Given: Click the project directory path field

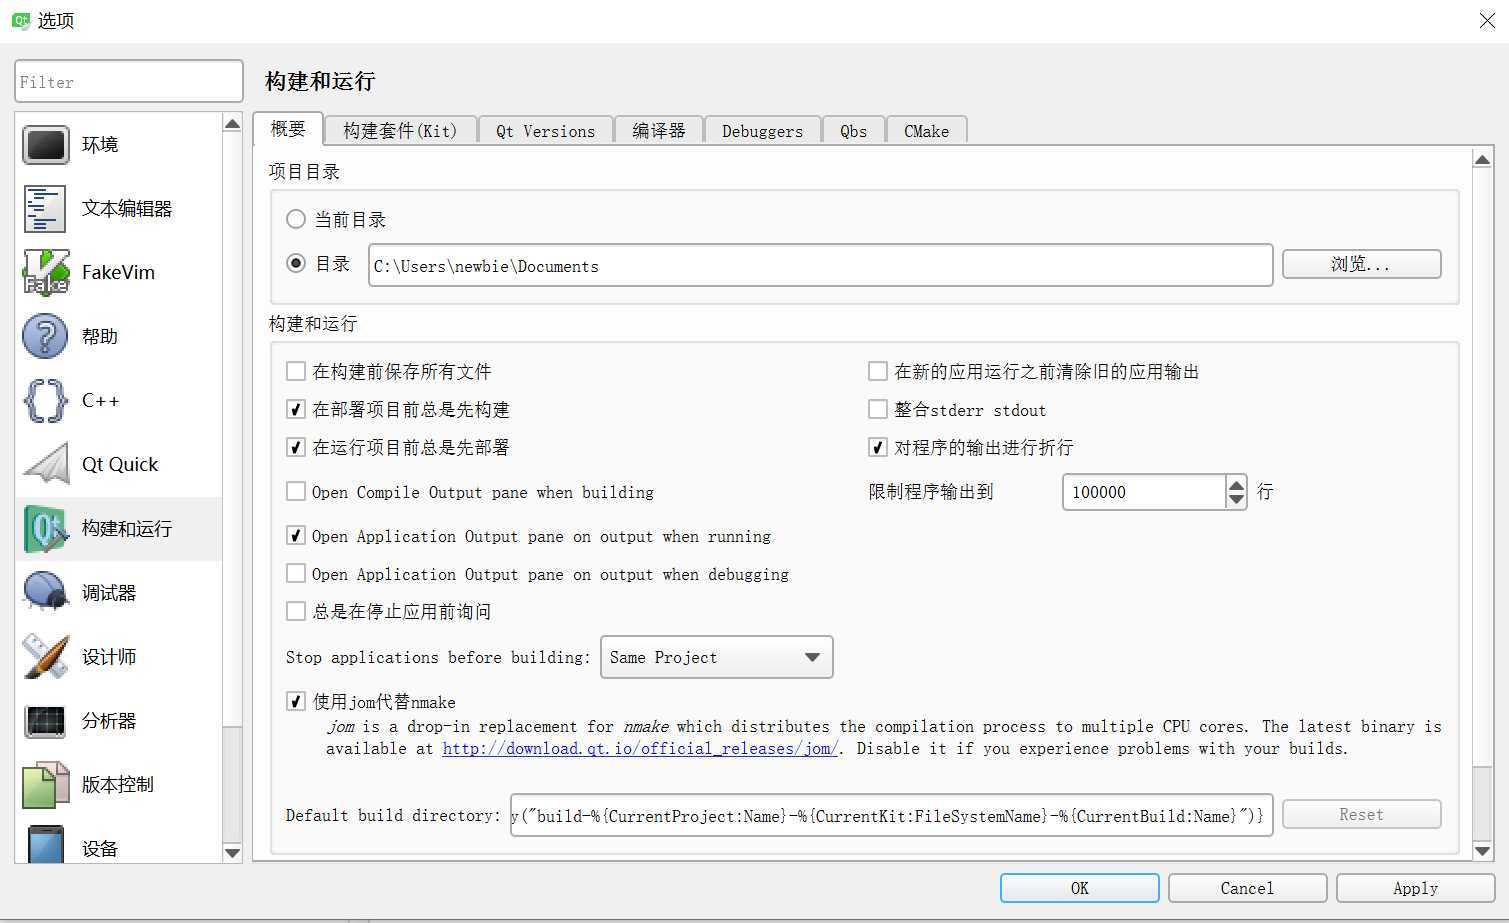Looking at the screenshot, I should click(x=820, y=265).
